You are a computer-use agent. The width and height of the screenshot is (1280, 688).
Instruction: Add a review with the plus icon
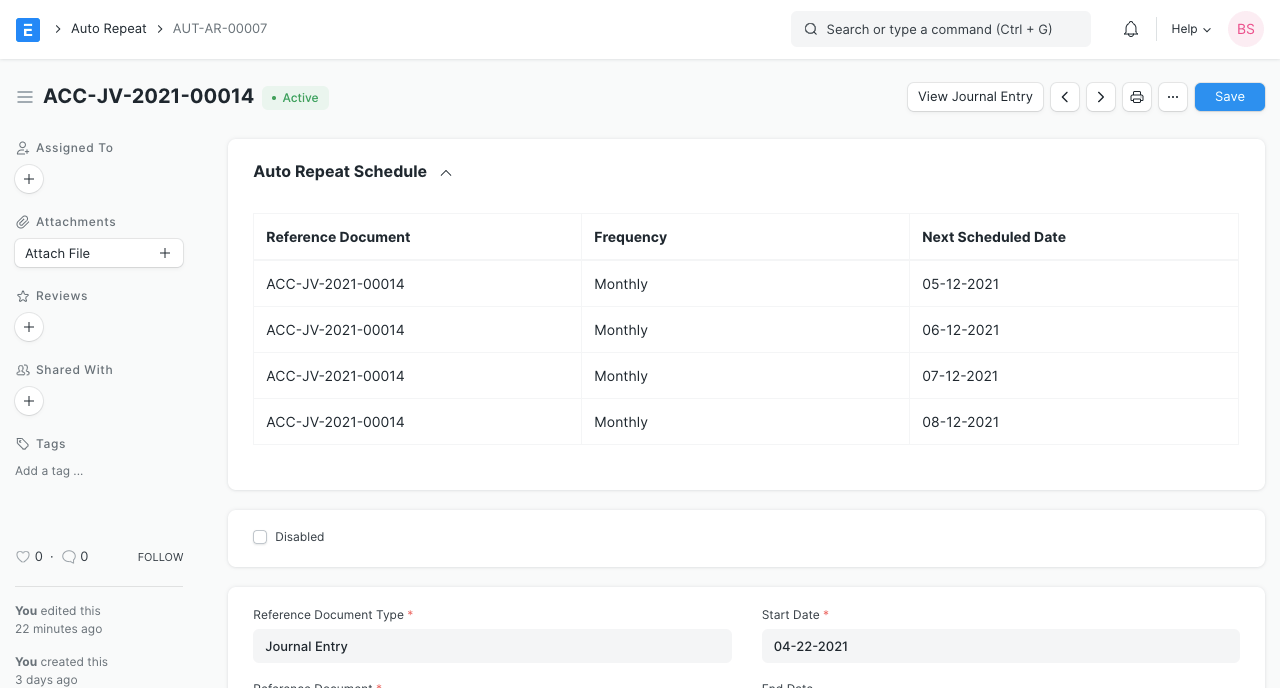pyautogui.click(x=29, y=327)
